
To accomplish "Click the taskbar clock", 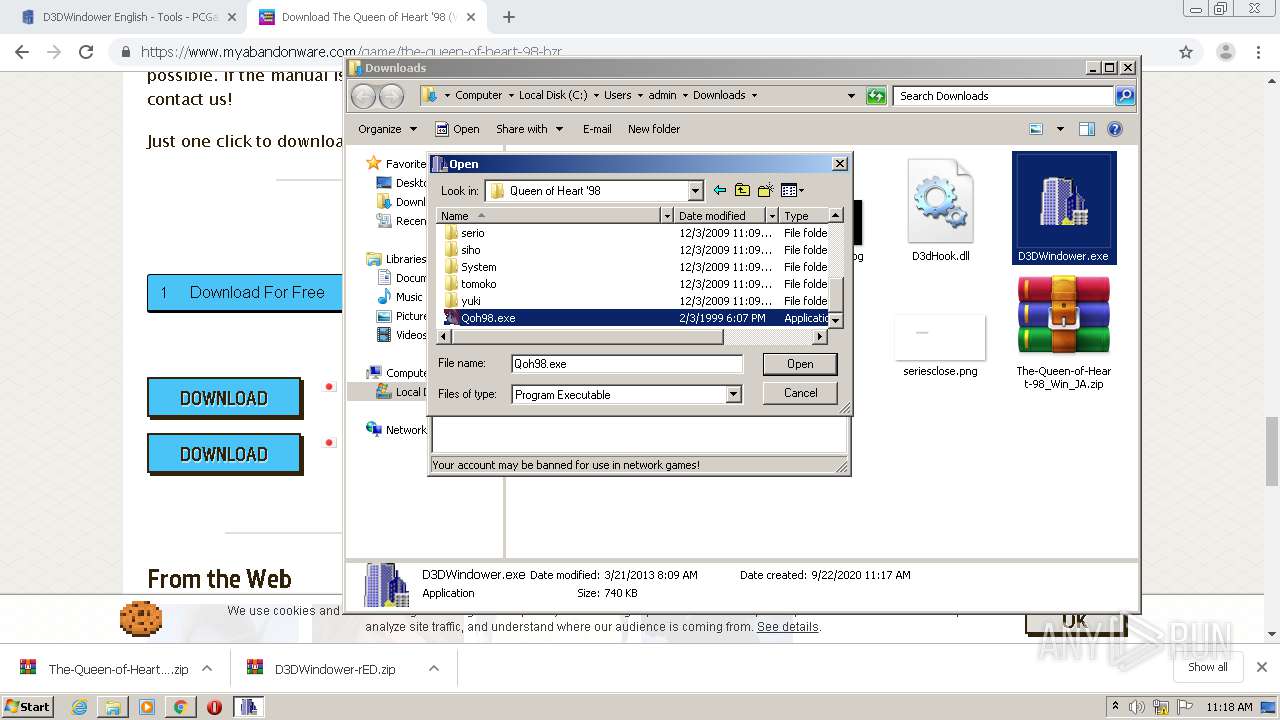I will coord(1229,707).
